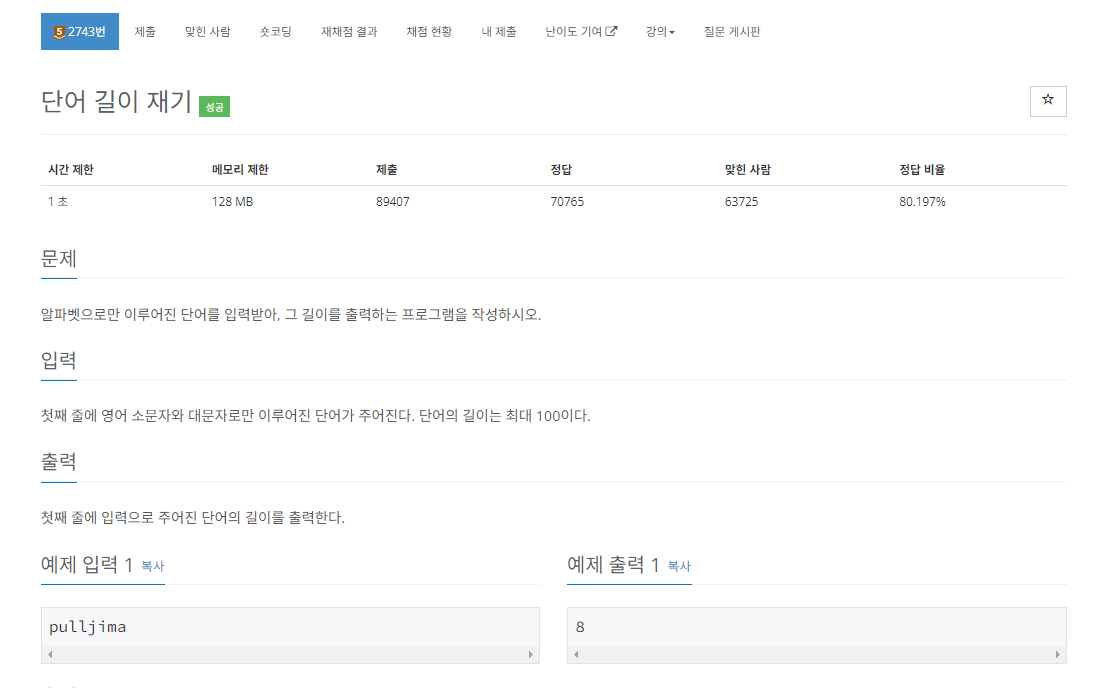The height and width of the screenshot is (688, 1101).
Task: Copy example output with 복사 link
Action: (679, 566)
